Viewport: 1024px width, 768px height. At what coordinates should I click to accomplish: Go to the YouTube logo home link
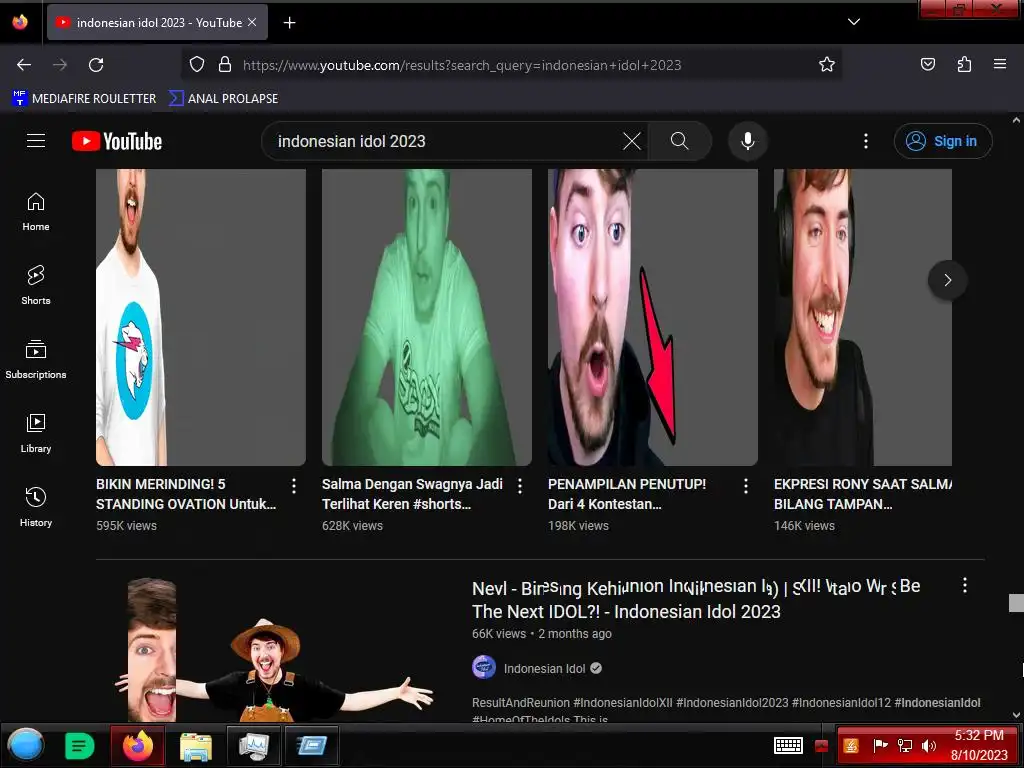(117, 141)
